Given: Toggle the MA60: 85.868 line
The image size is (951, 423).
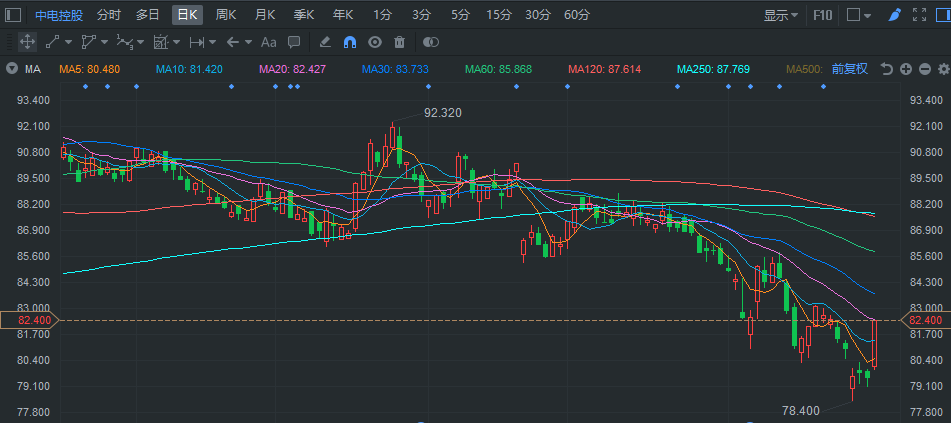Looking at the screenshot, I should coord(499,69).
